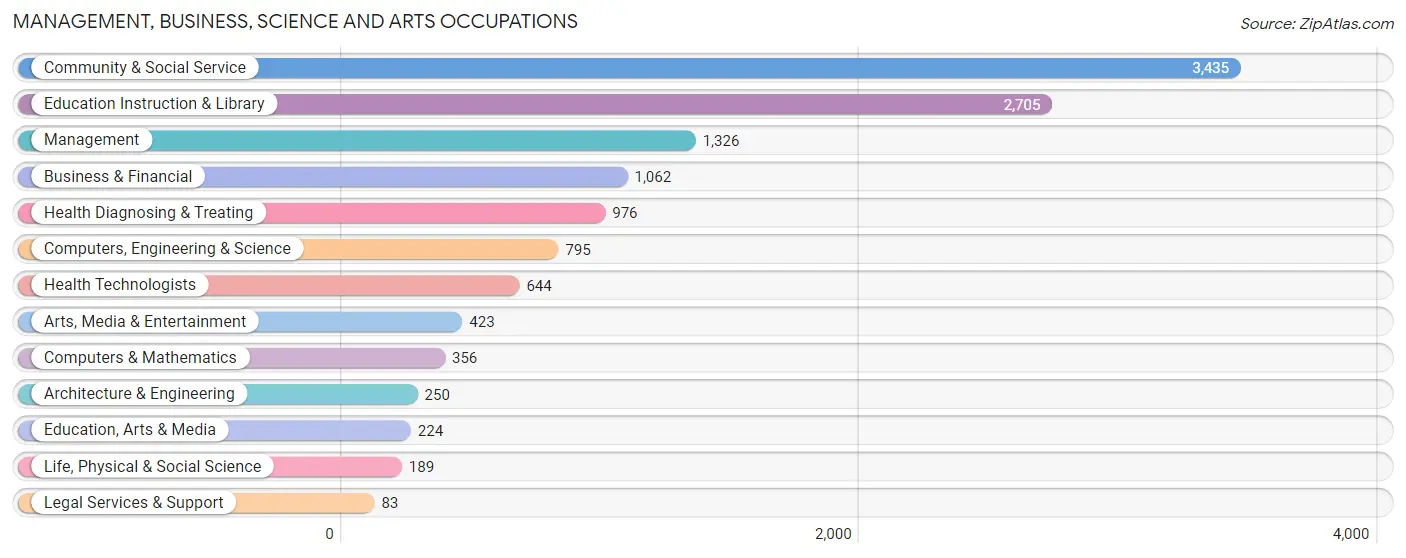
Task: Click the Health Diagnosing & Treating label
Action: [x=149, y=213]
